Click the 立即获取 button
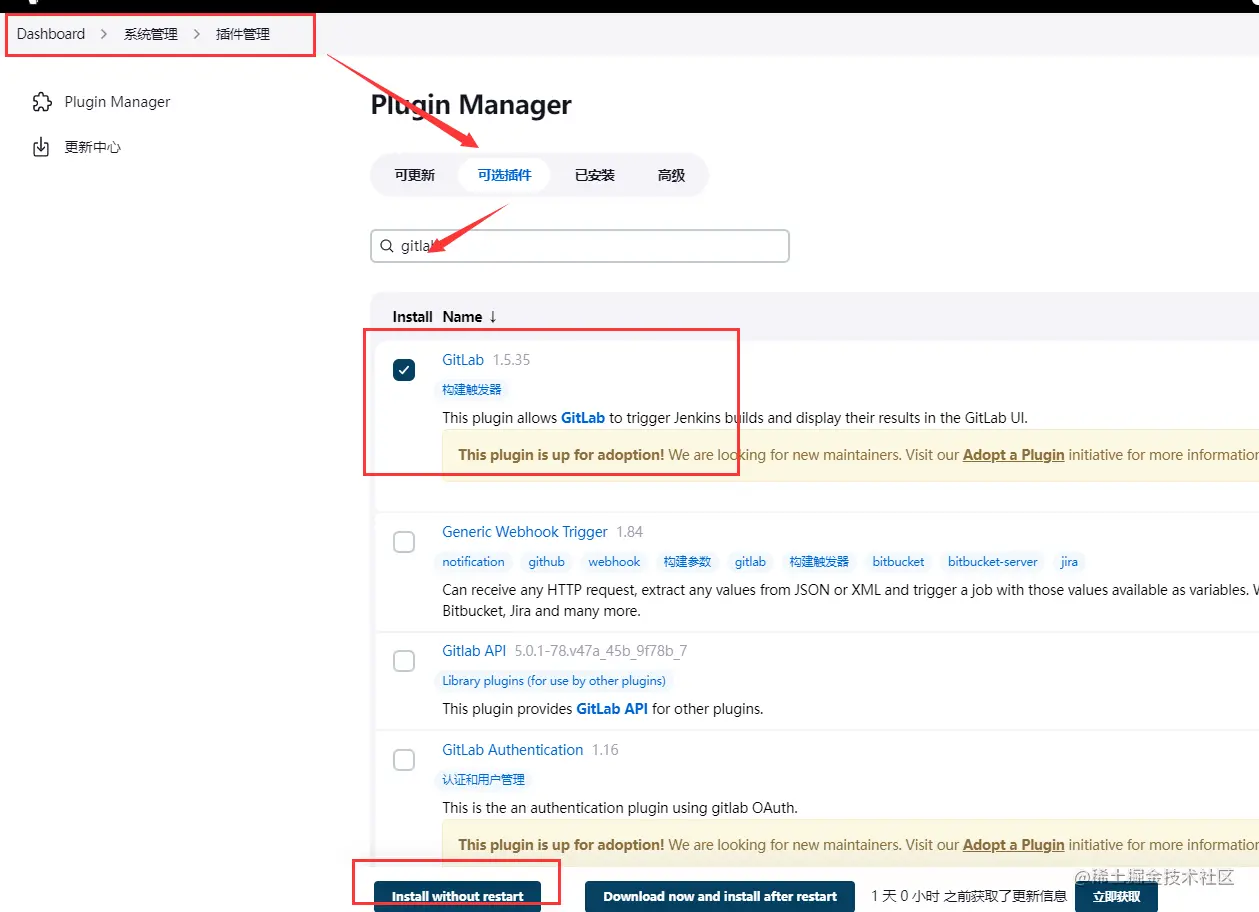 pyautogui.click(x=1116, y=896)
